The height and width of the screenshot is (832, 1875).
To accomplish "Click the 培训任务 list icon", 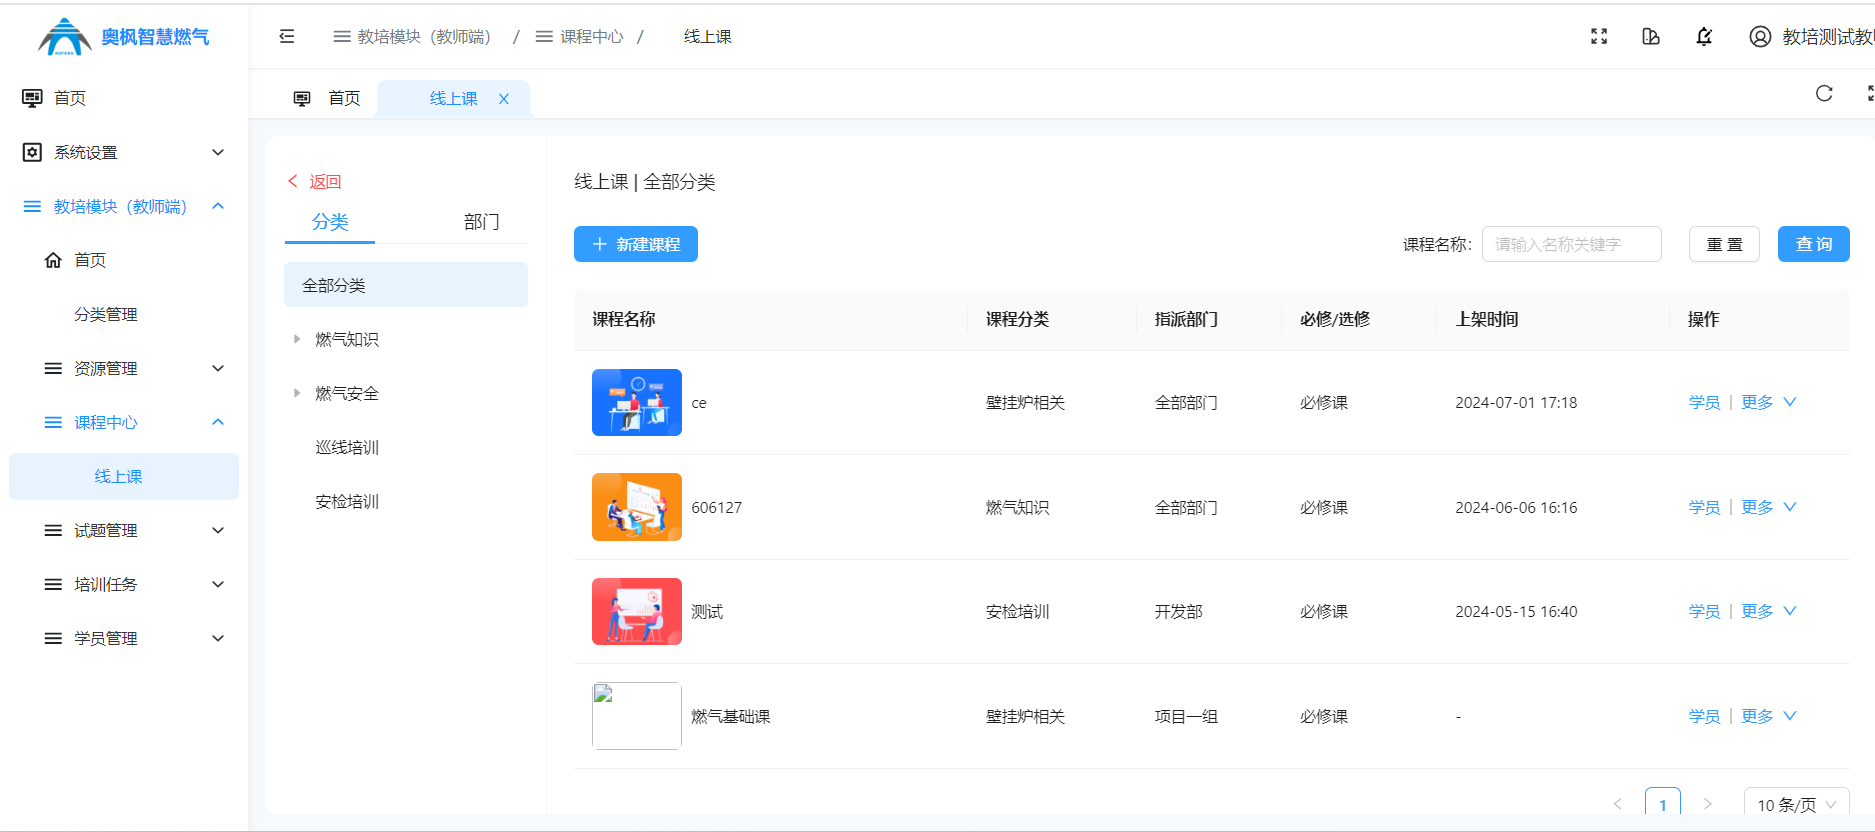I will [x=53, y=584].
